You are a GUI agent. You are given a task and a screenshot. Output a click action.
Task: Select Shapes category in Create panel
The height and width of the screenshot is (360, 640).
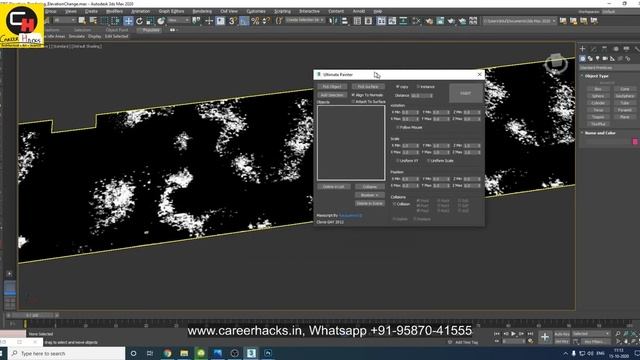point(590,59)
